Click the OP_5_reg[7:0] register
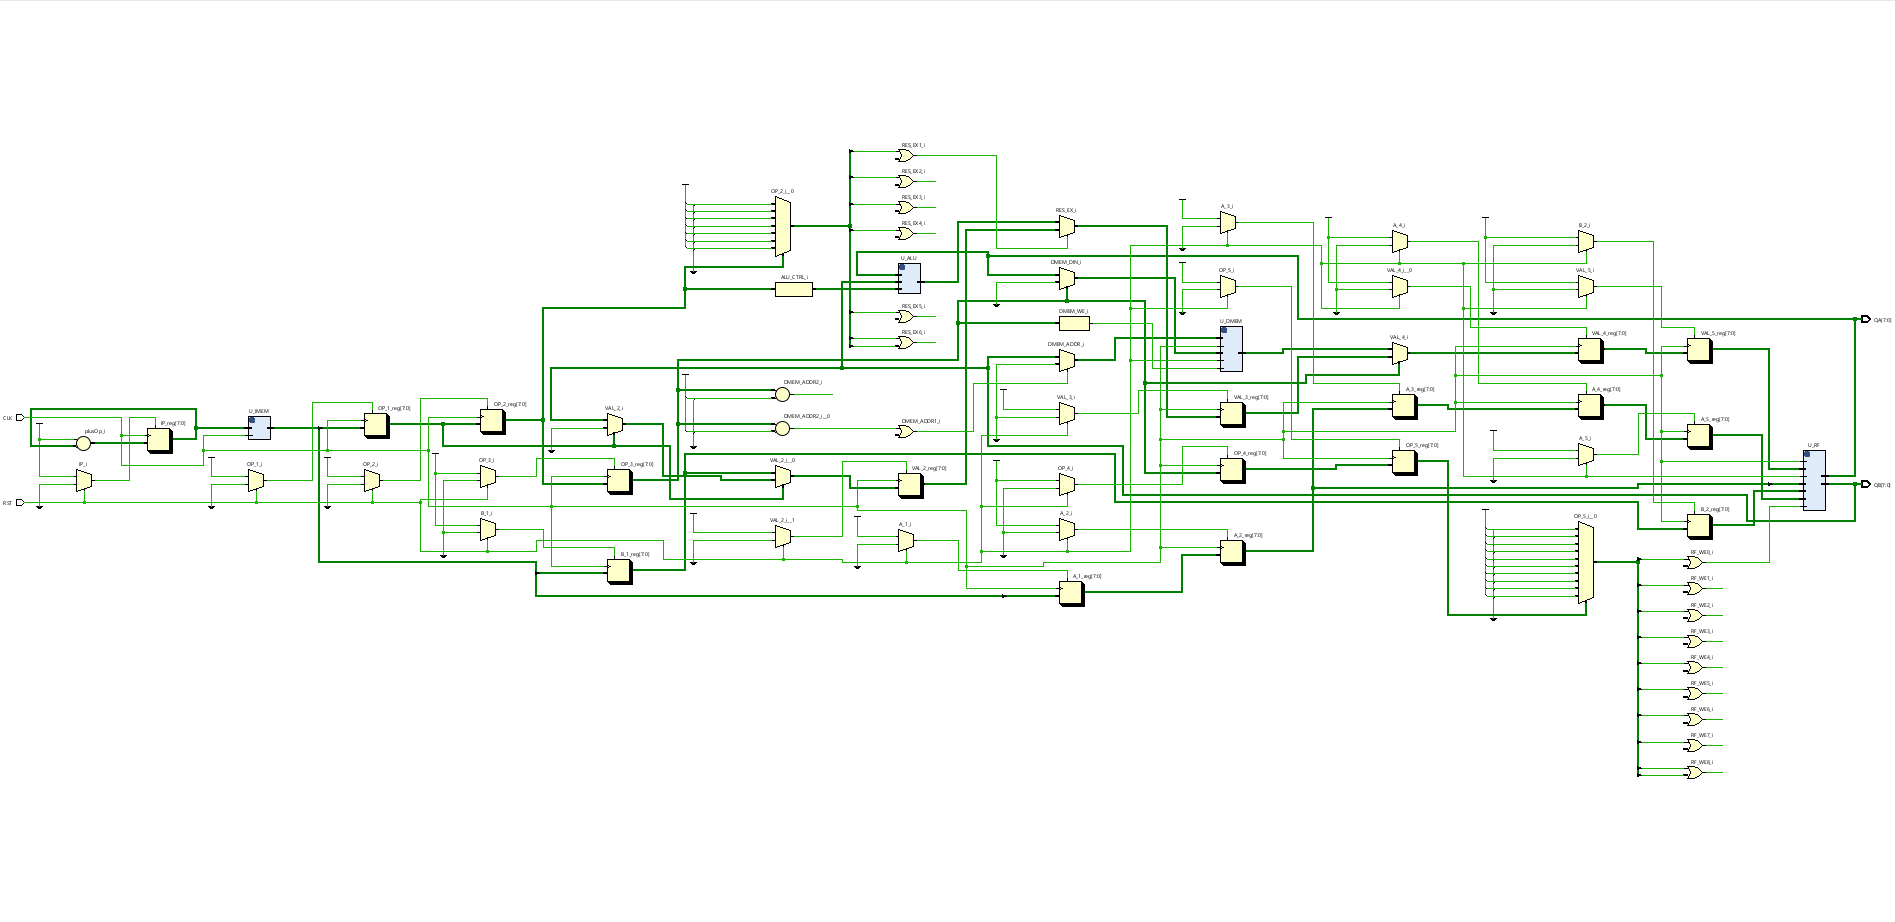 1405,462
